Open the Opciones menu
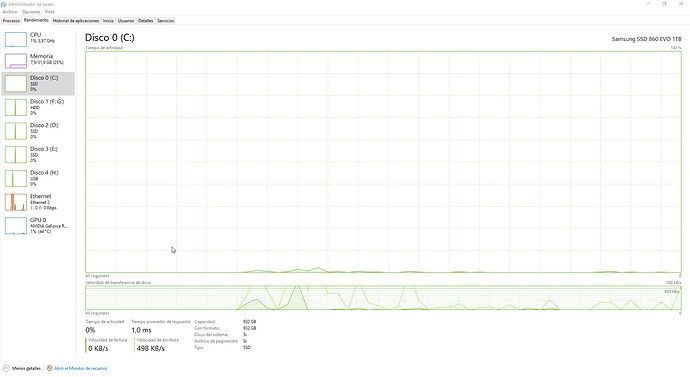Screen dimensions: 690x377 pyautogui.click(x=31, y=12)
